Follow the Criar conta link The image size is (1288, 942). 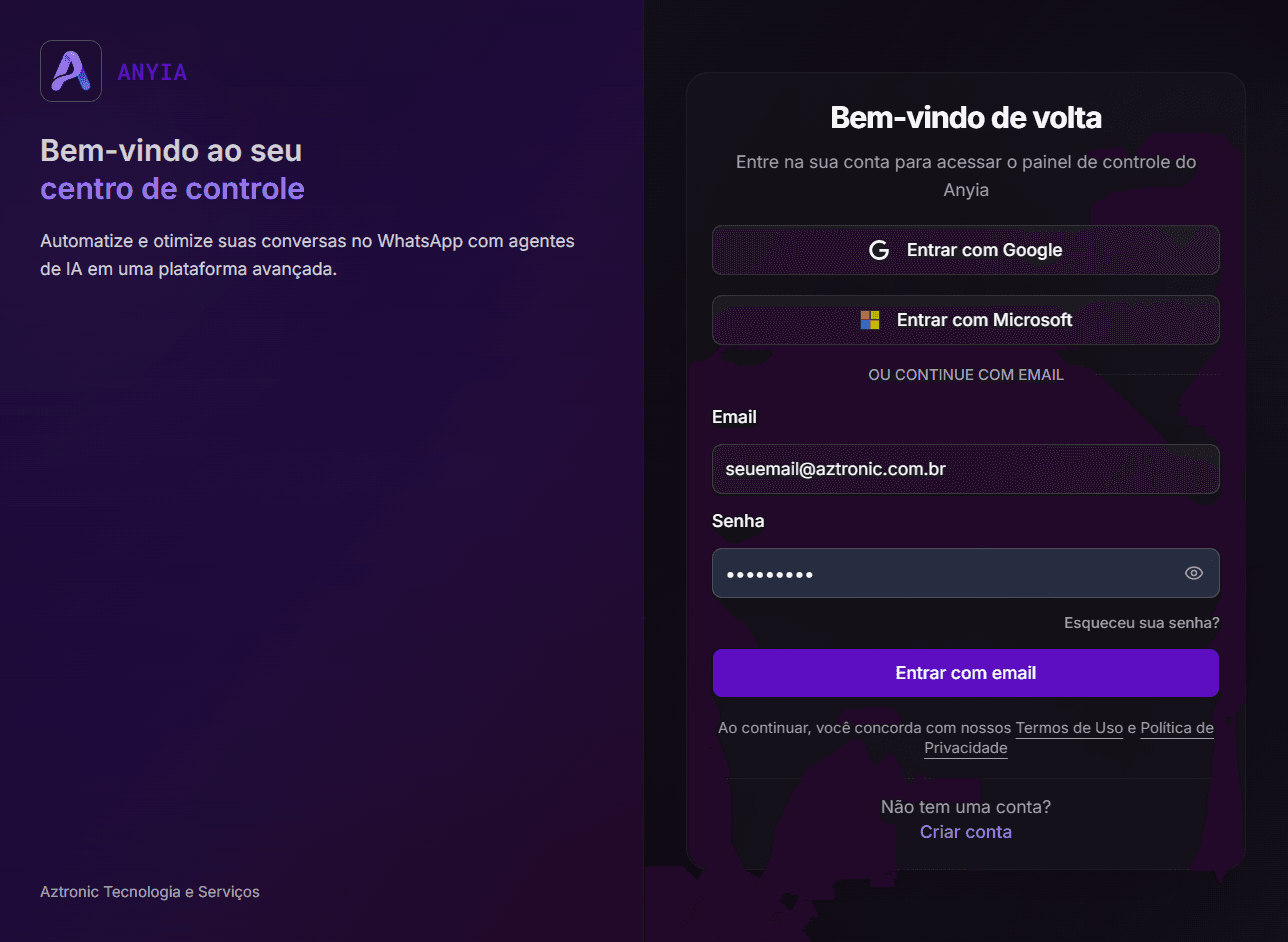click(x=965, y=832)
